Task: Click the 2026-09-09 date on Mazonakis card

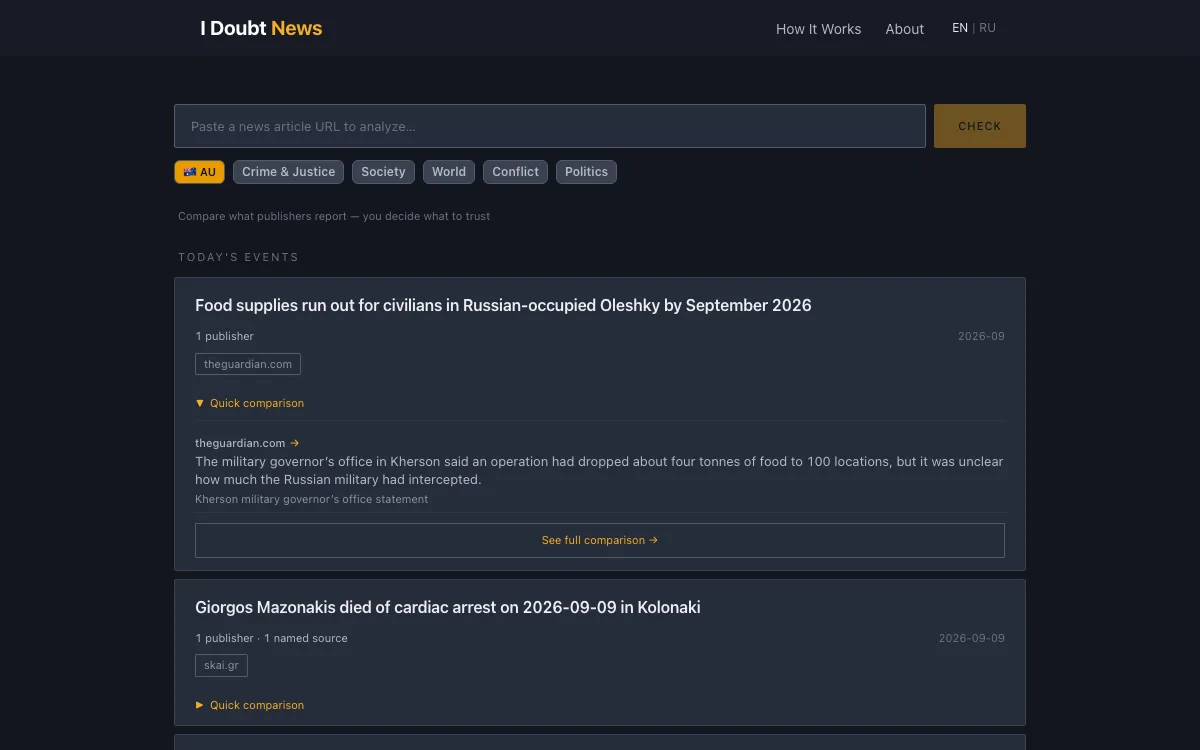Action: [x=972, y=638]
